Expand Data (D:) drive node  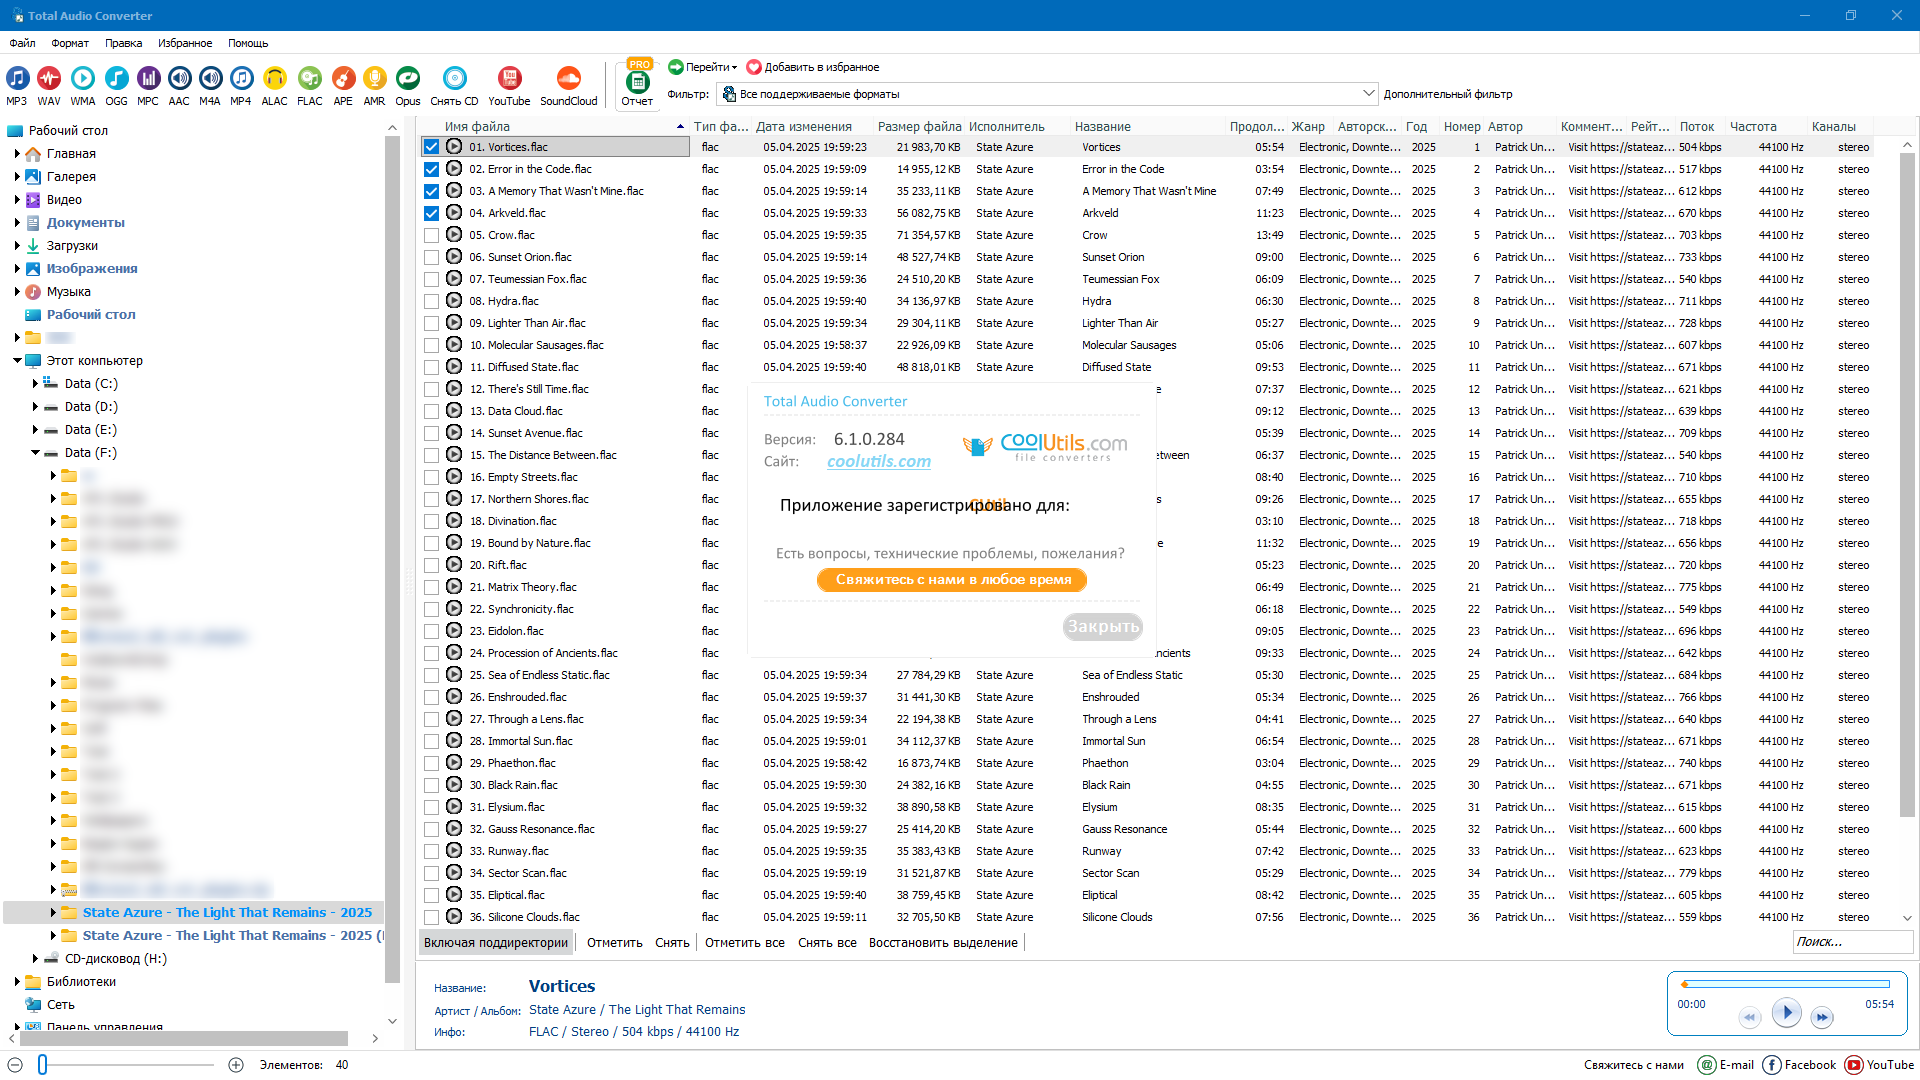(x=35, y=407)
